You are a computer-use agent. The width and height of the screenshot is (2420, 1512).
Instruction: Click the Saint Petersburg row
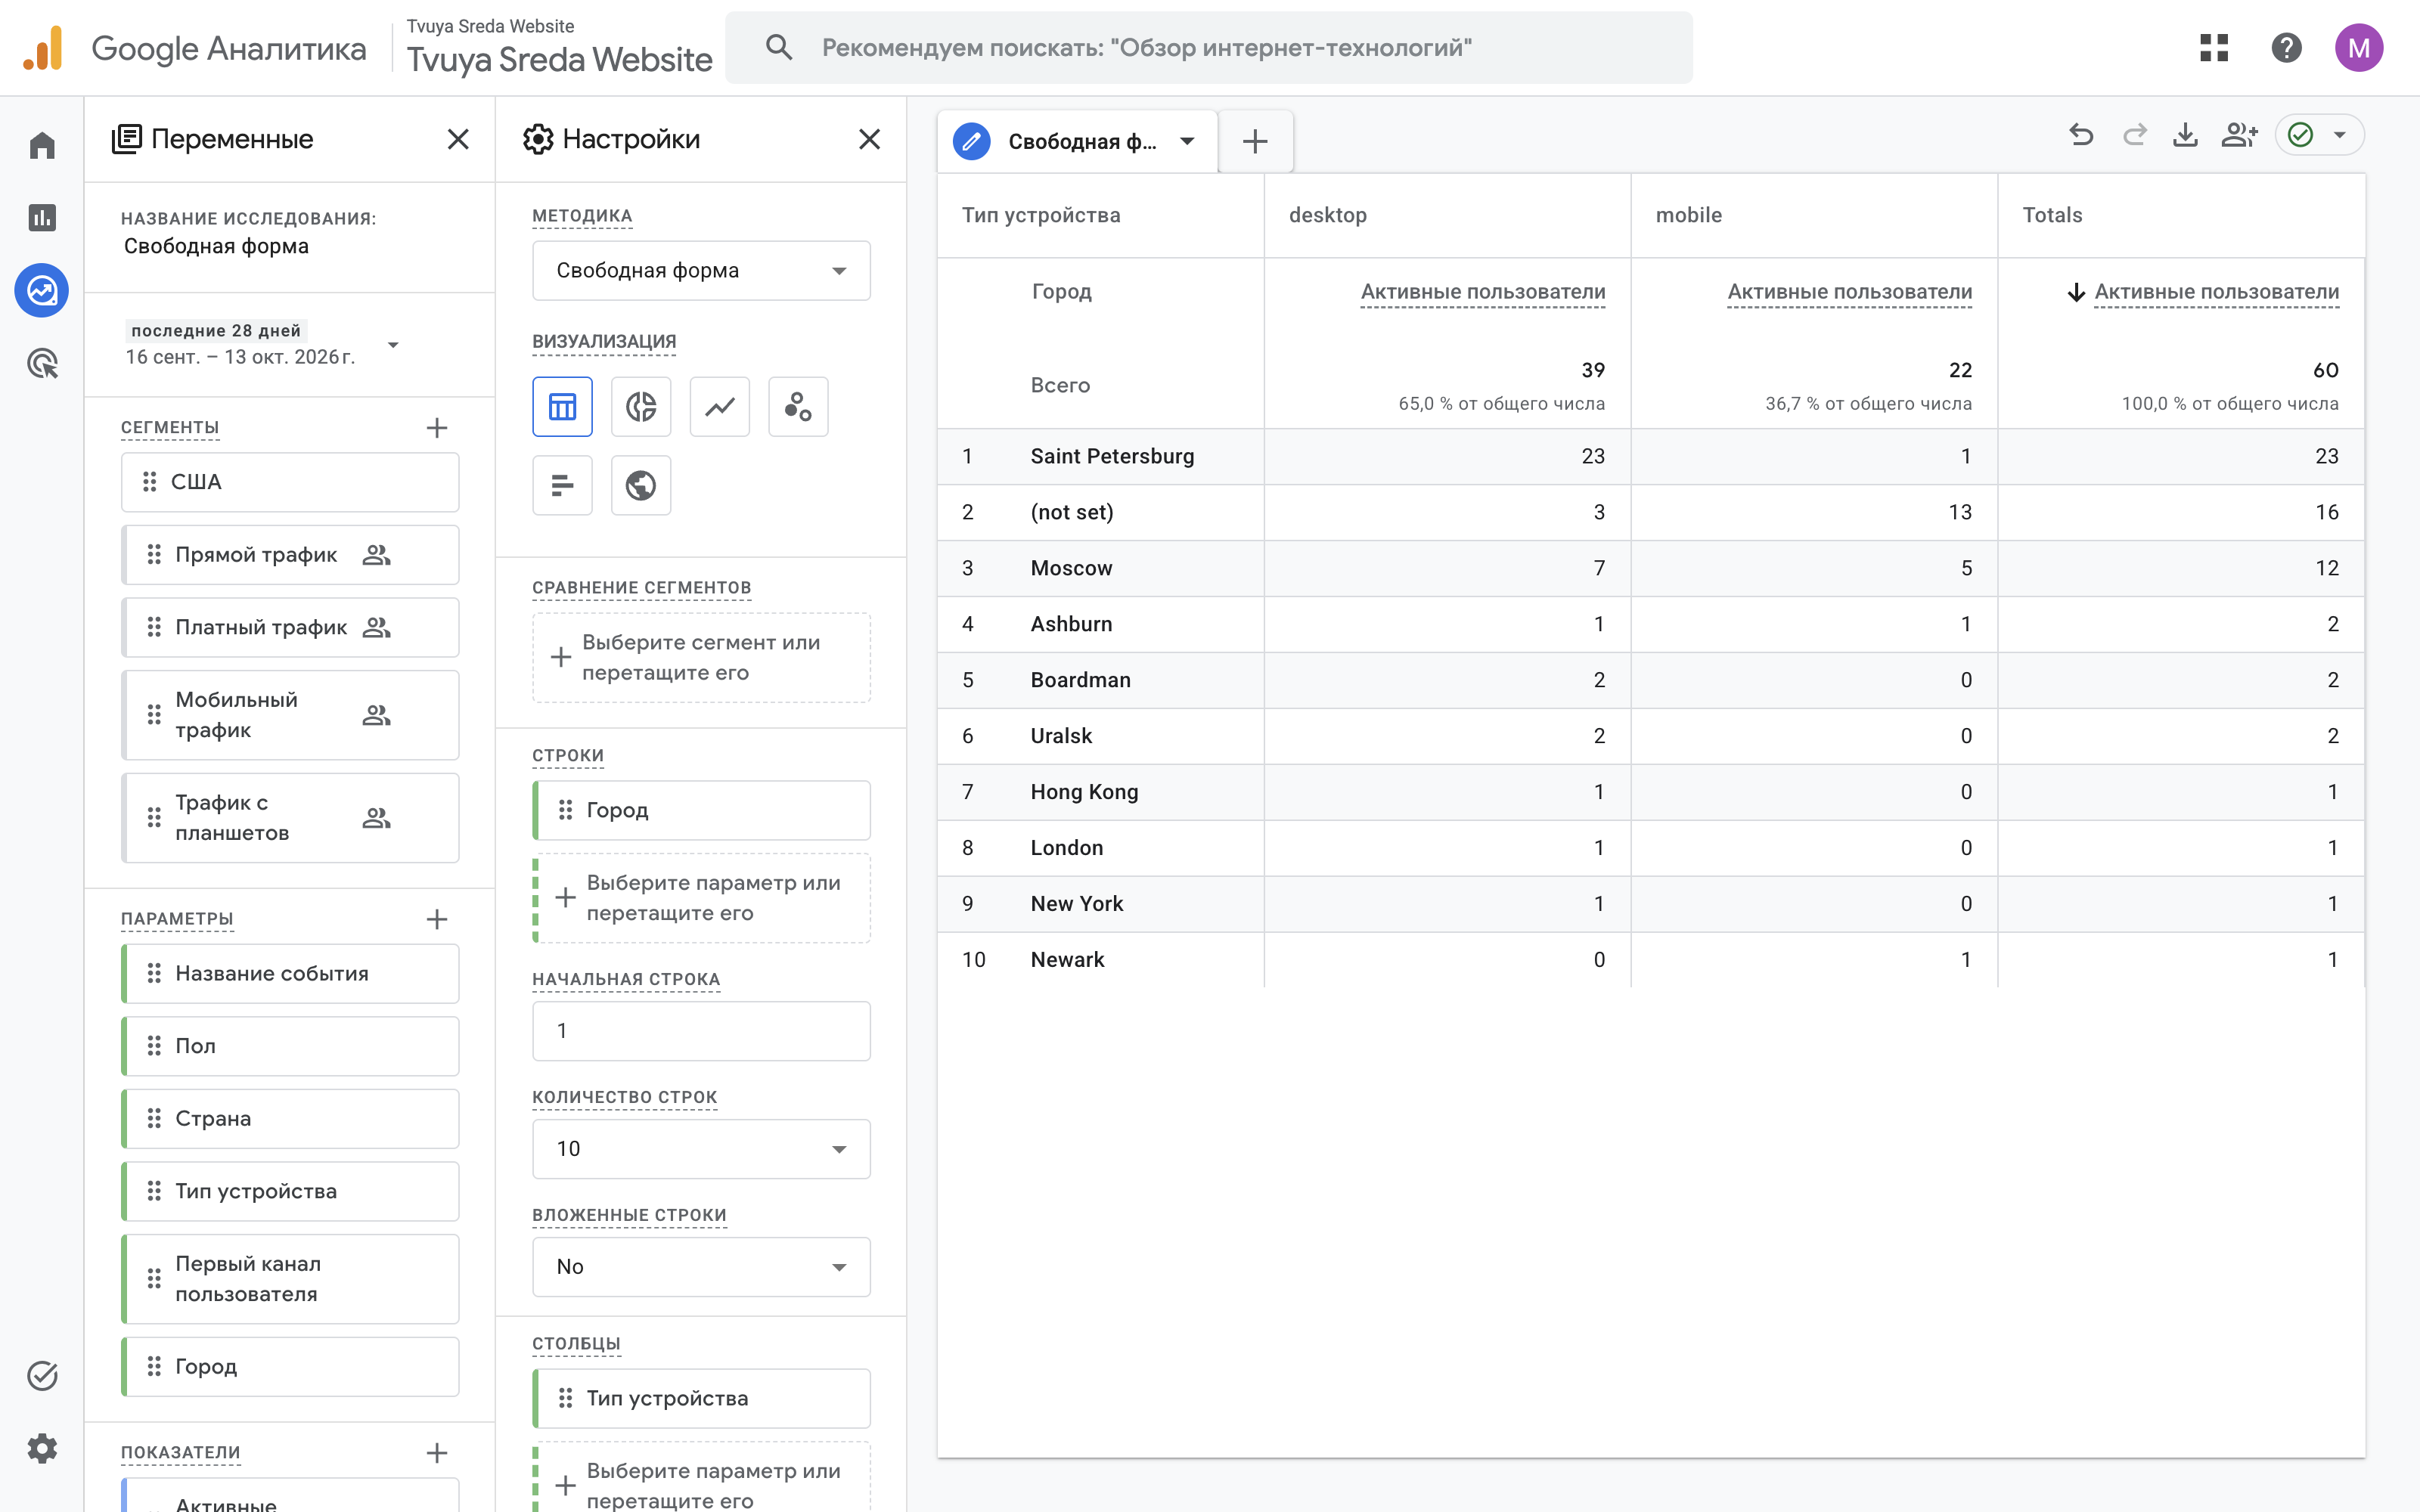point(1651,456)
